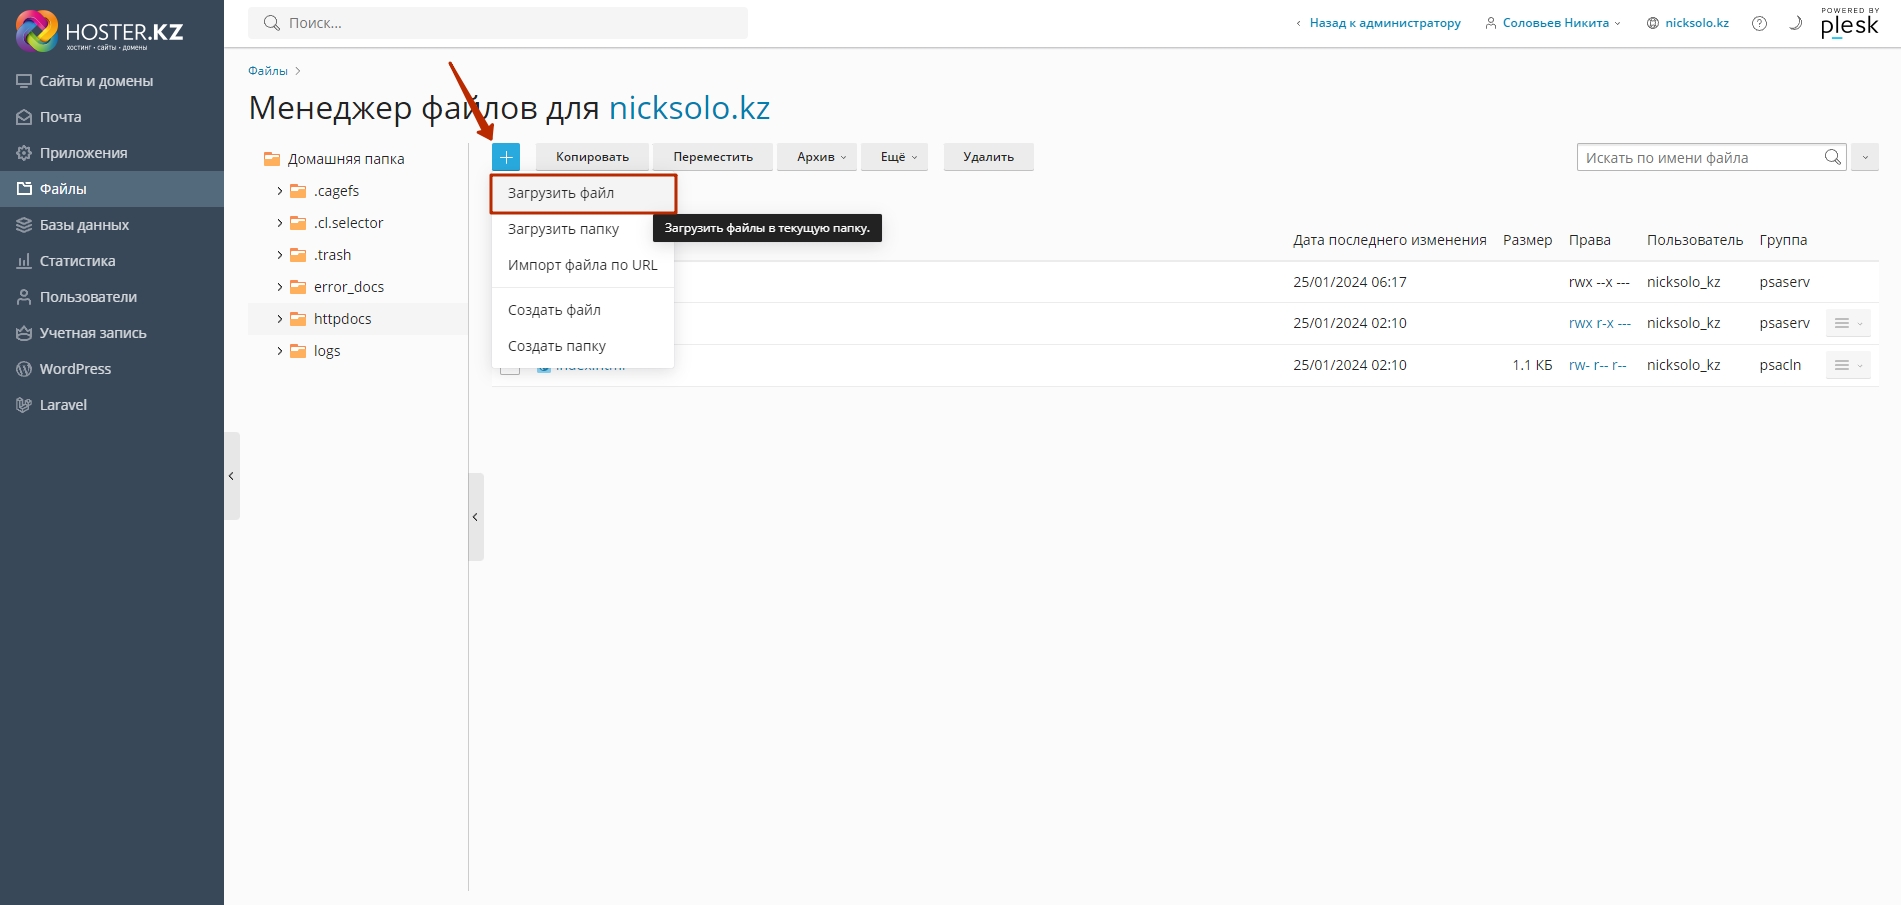Choose Загрузить файл from menu

(x=583, y=193)
